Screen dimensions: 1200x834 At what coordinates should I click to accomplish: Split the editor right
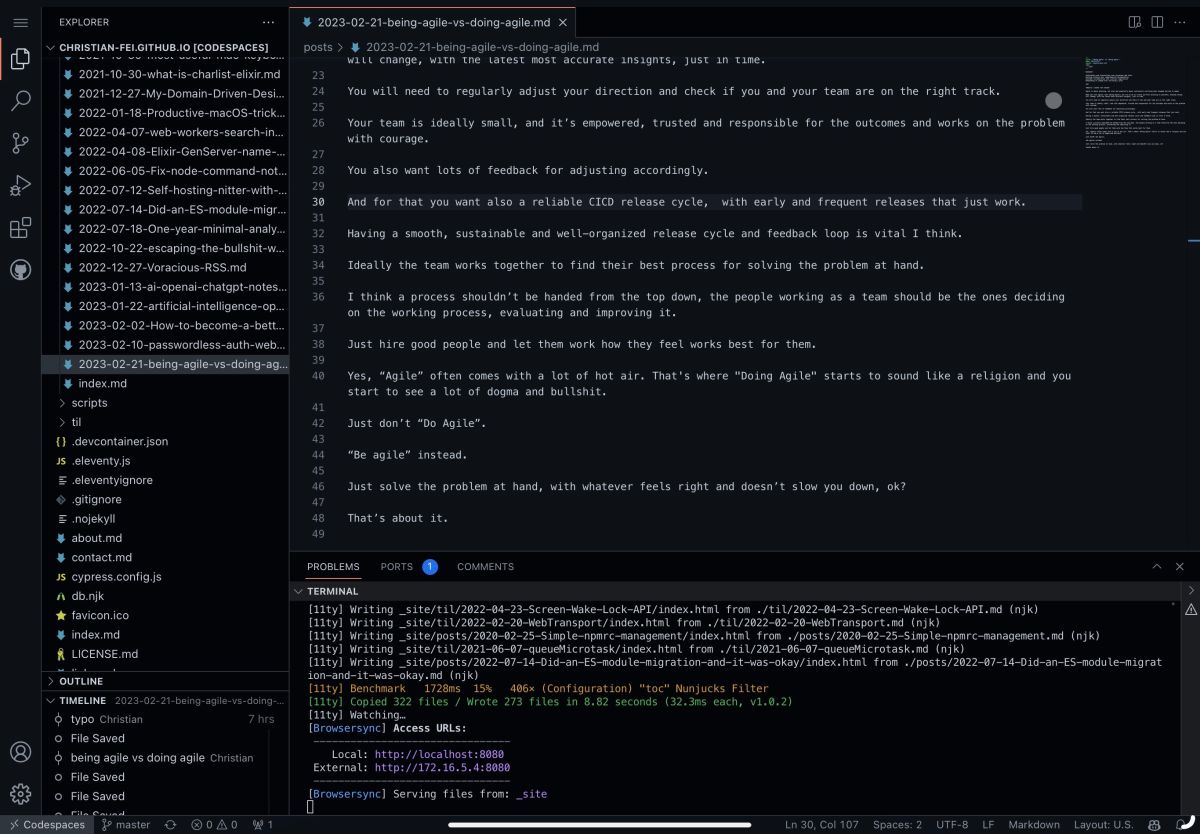[1157, 21]
